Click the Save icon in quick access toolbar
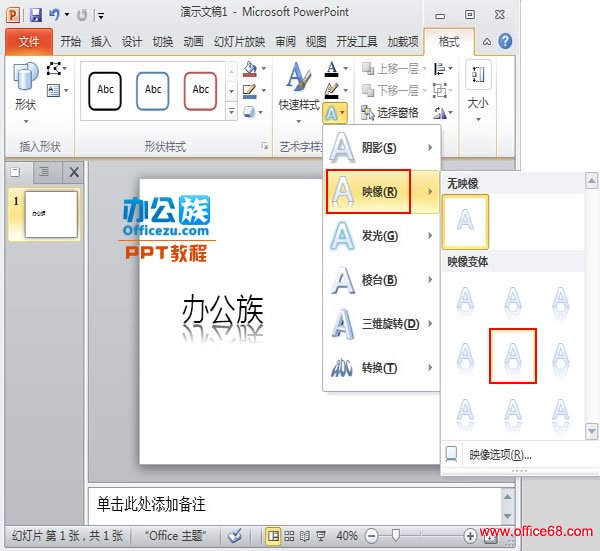This screenshot has height=551, width=600. click(36, 15)
